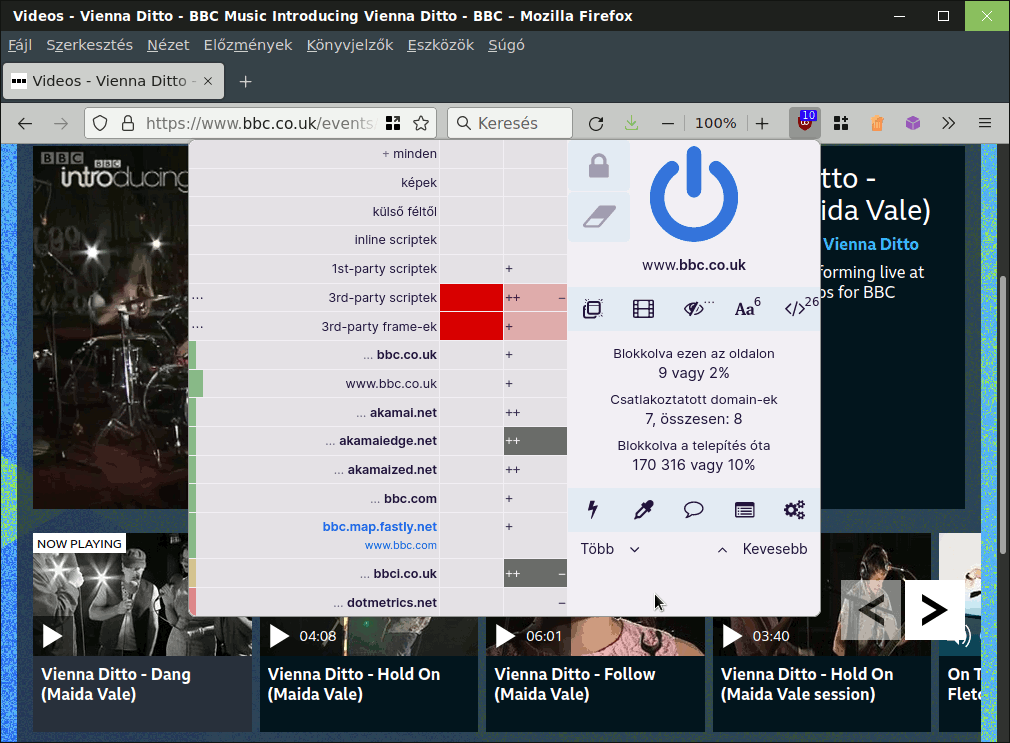Click the bbc.map.fastly.net domain entry
Viewport: 1010px width, 743px height.
click(x=379, y=527)
